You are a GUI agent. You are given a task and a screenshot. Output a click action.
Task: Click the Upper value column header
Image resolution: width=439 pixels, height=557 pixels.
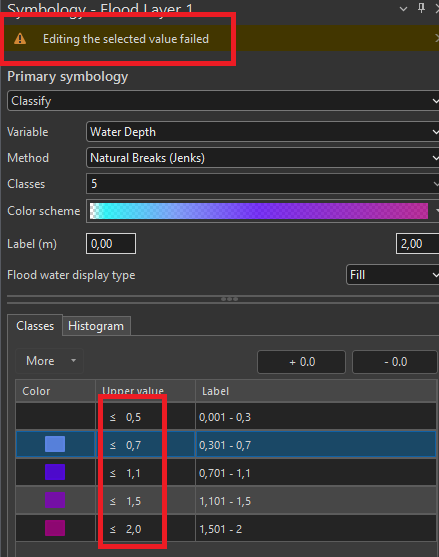point(145,391)
